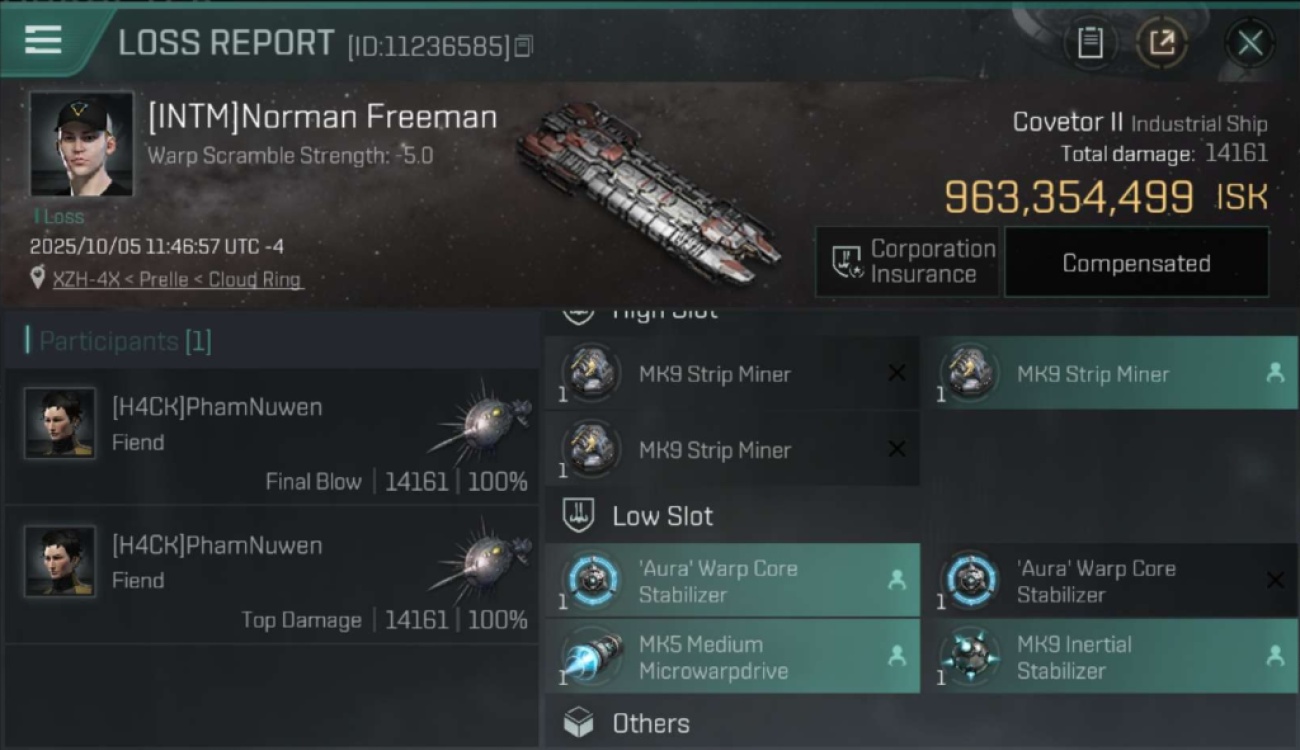Viewport: 1300px width, 750px height.
Task: Expand the Others section
Action: click(x=650, y=723)
